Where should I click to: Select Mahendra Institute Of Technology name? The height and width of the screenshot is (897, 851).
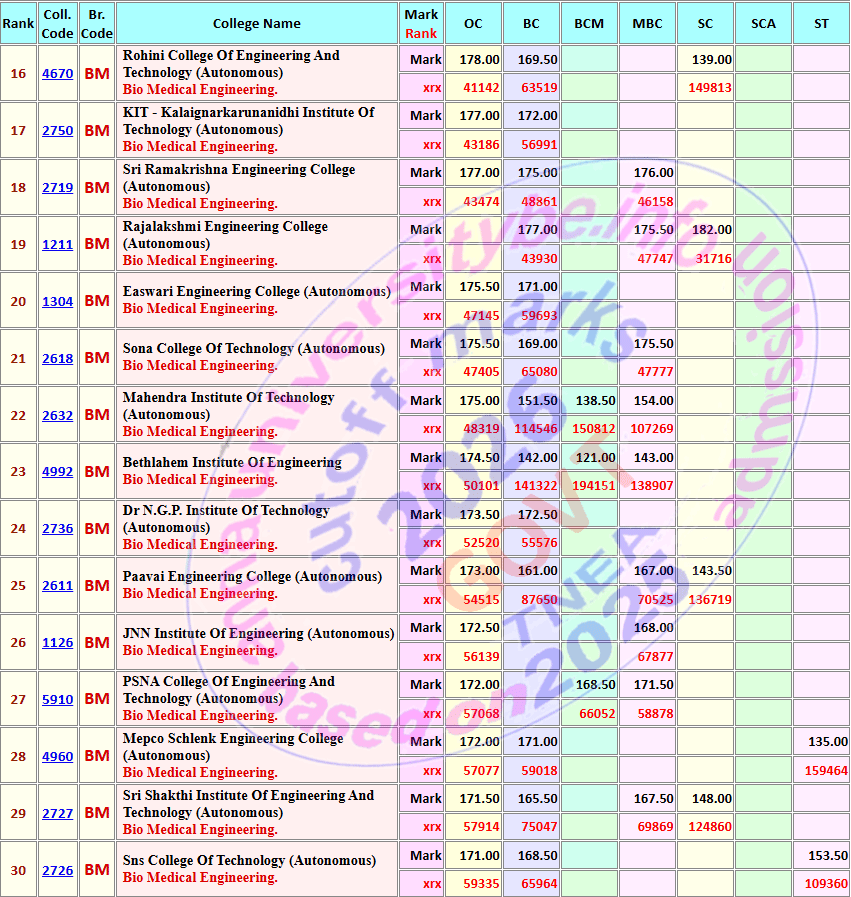coord(229,406)
